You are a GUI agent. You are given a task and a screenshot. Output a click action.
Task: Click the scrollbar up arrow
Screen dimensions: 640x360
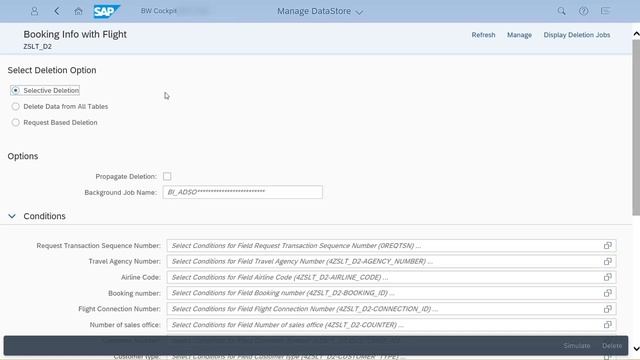tap(636, 34)
